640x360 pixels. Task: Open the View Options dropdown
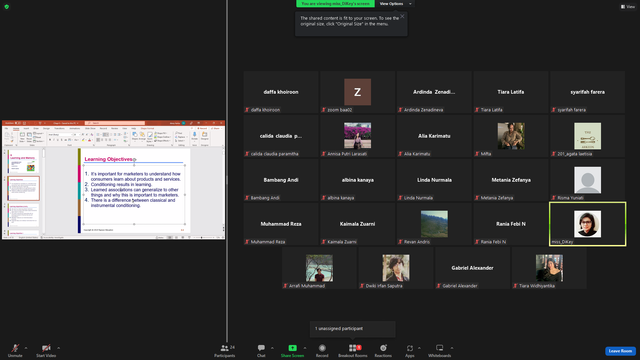click(395, 4)
